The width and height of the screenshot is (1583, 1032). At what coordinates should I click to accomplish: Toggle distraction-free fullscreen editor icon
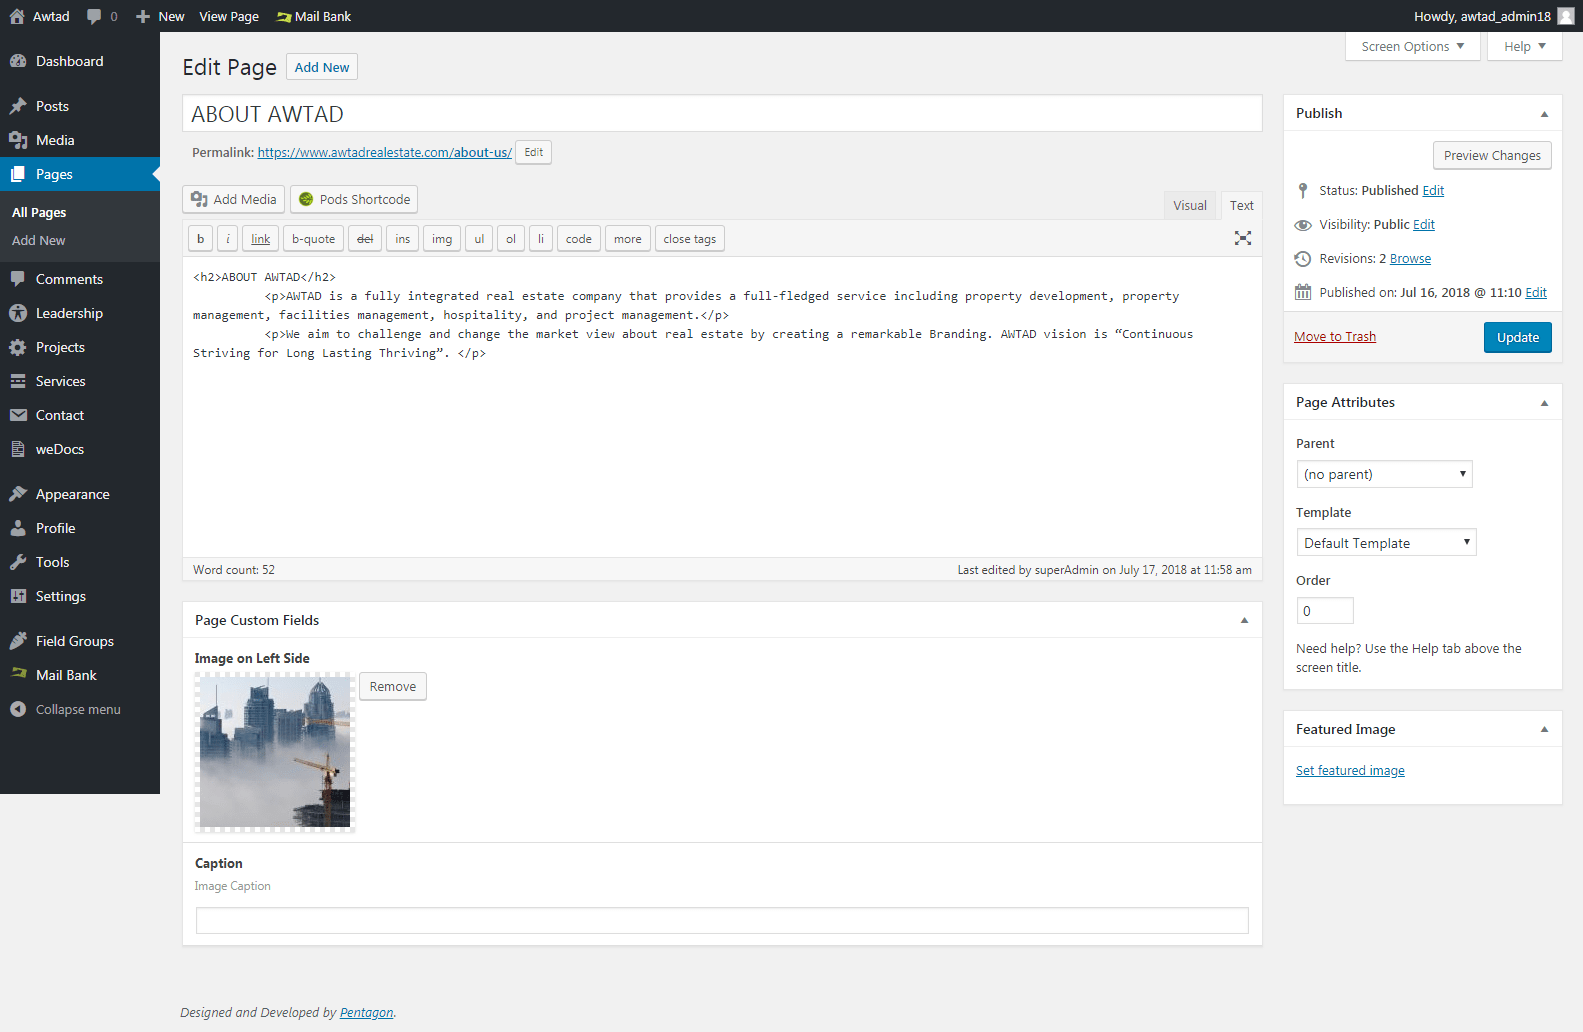[1243, 238]
